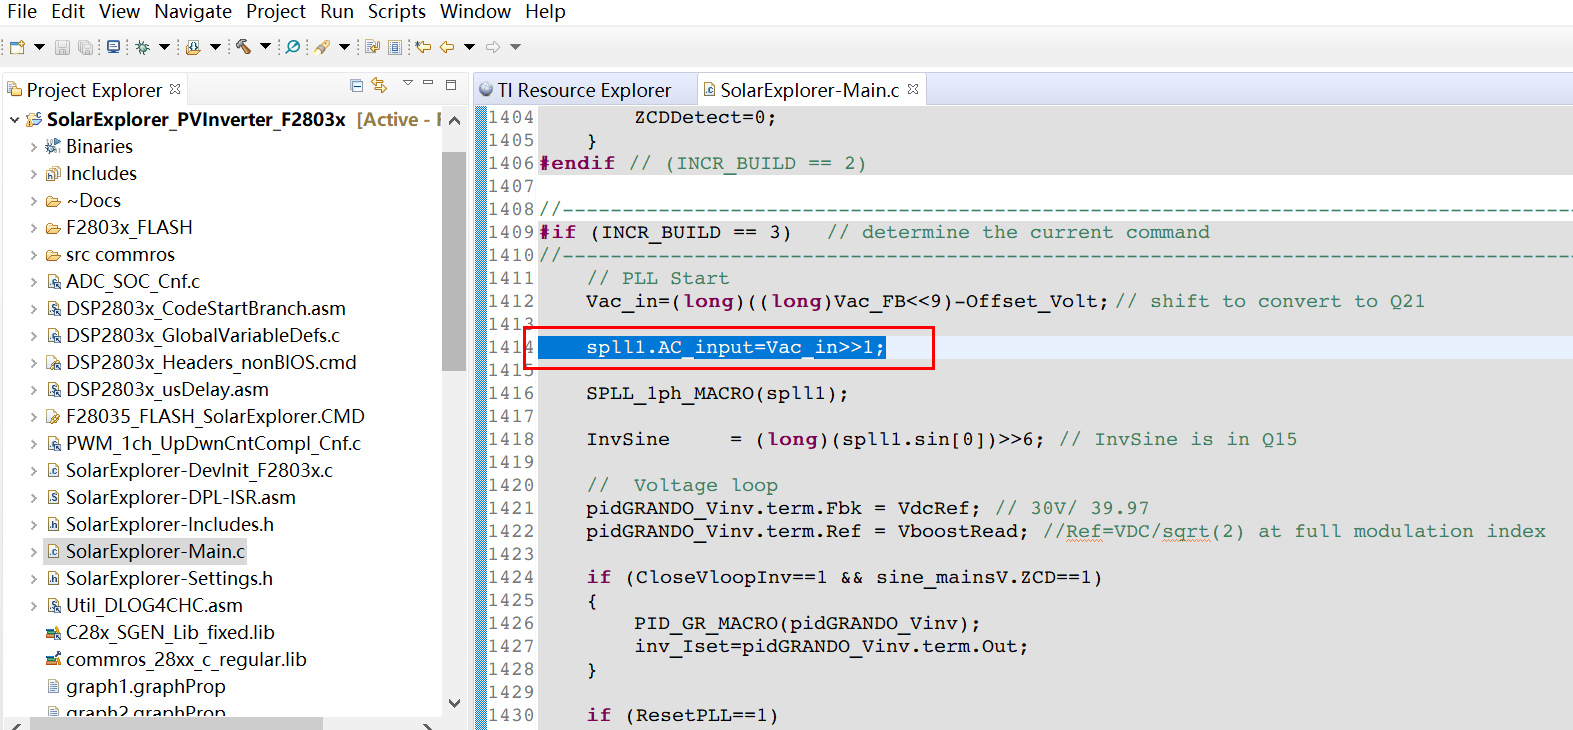Click the blue list document toolbar icon
Image resolution: width=1573 pixels, height=730 pixels.
(x=395, y=47)
